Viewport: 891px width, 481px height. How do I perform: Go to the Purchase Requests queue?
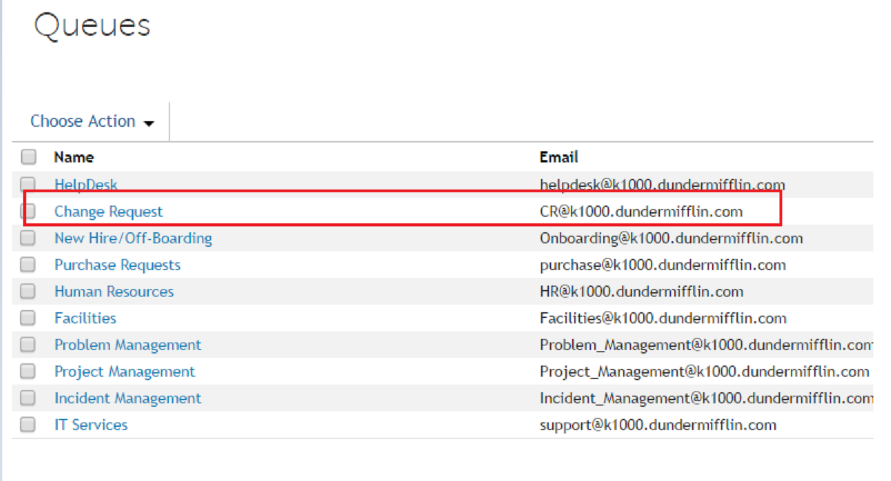point(117,265)
